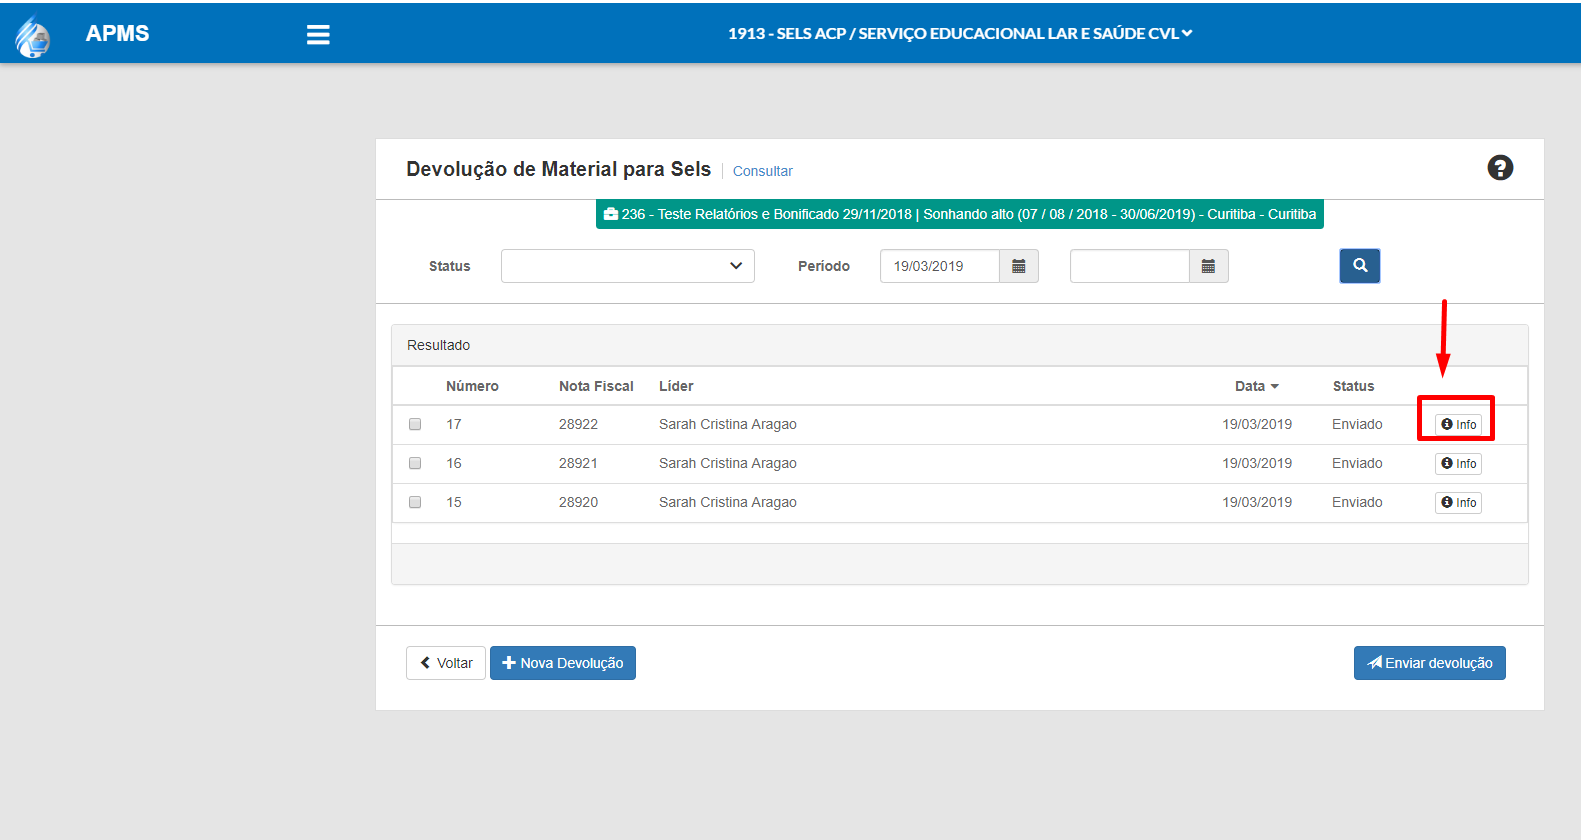Expand the Status dropdown filter

pyautogui.click(x=628, y=266)
